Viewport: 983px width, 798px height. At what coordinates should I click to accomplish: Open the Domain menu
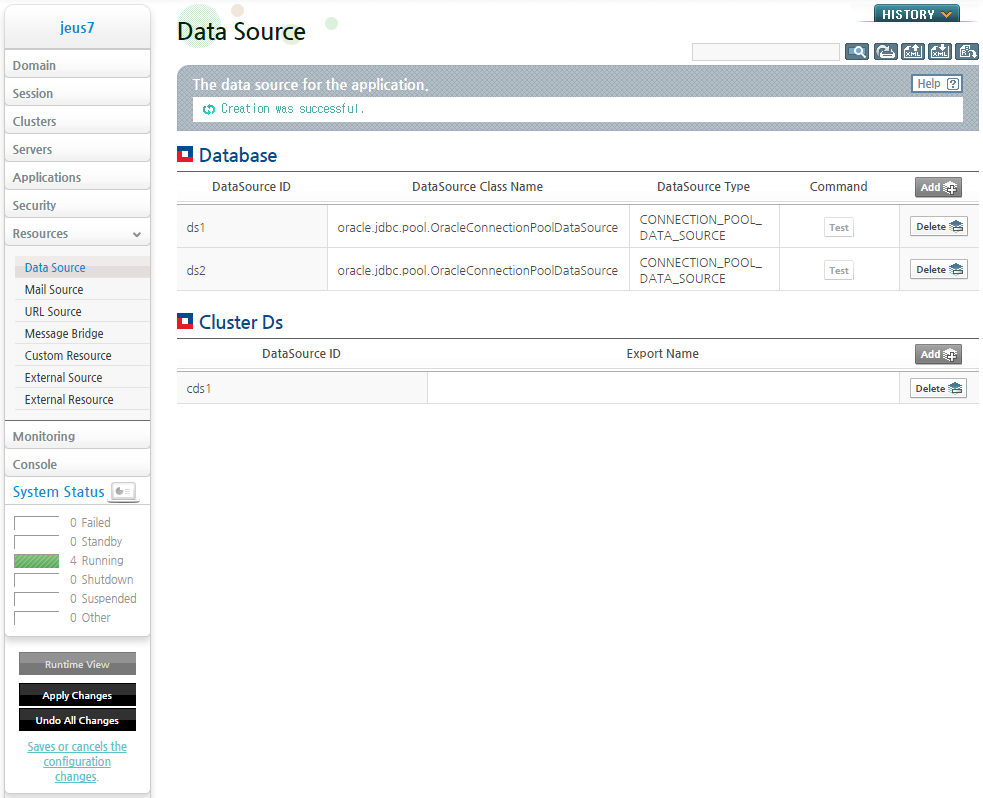click(x=77, y=65)
